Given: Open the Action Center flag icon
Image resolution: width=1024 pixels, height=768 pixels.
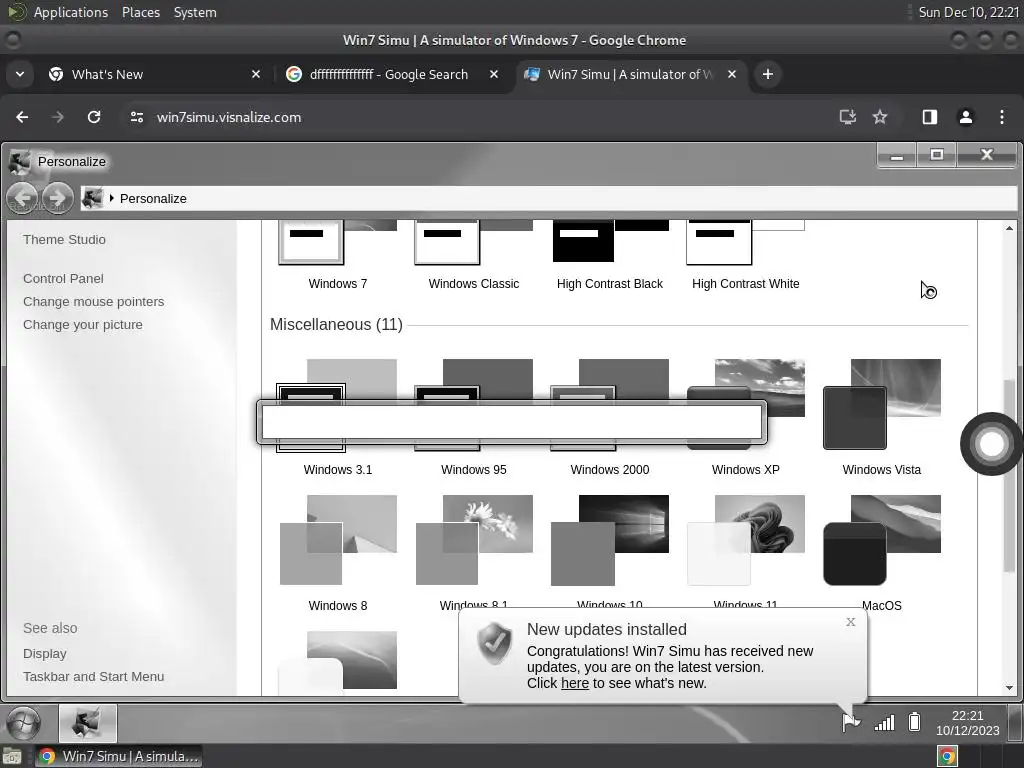Looking at the screenshot, I should pos(850,722).
